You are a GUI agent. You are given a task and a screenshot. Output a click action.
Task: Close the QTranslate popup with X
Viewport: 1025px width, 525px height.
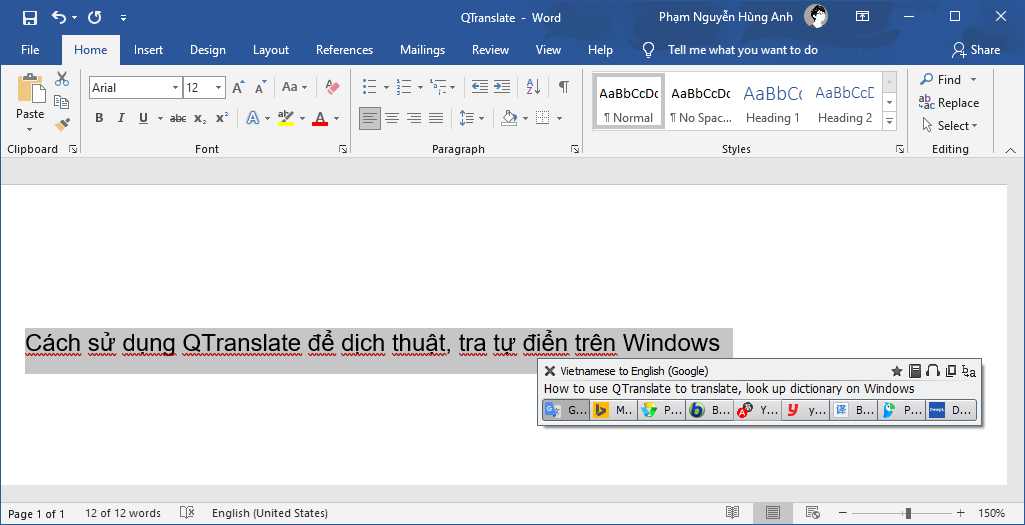coord(550,371)
